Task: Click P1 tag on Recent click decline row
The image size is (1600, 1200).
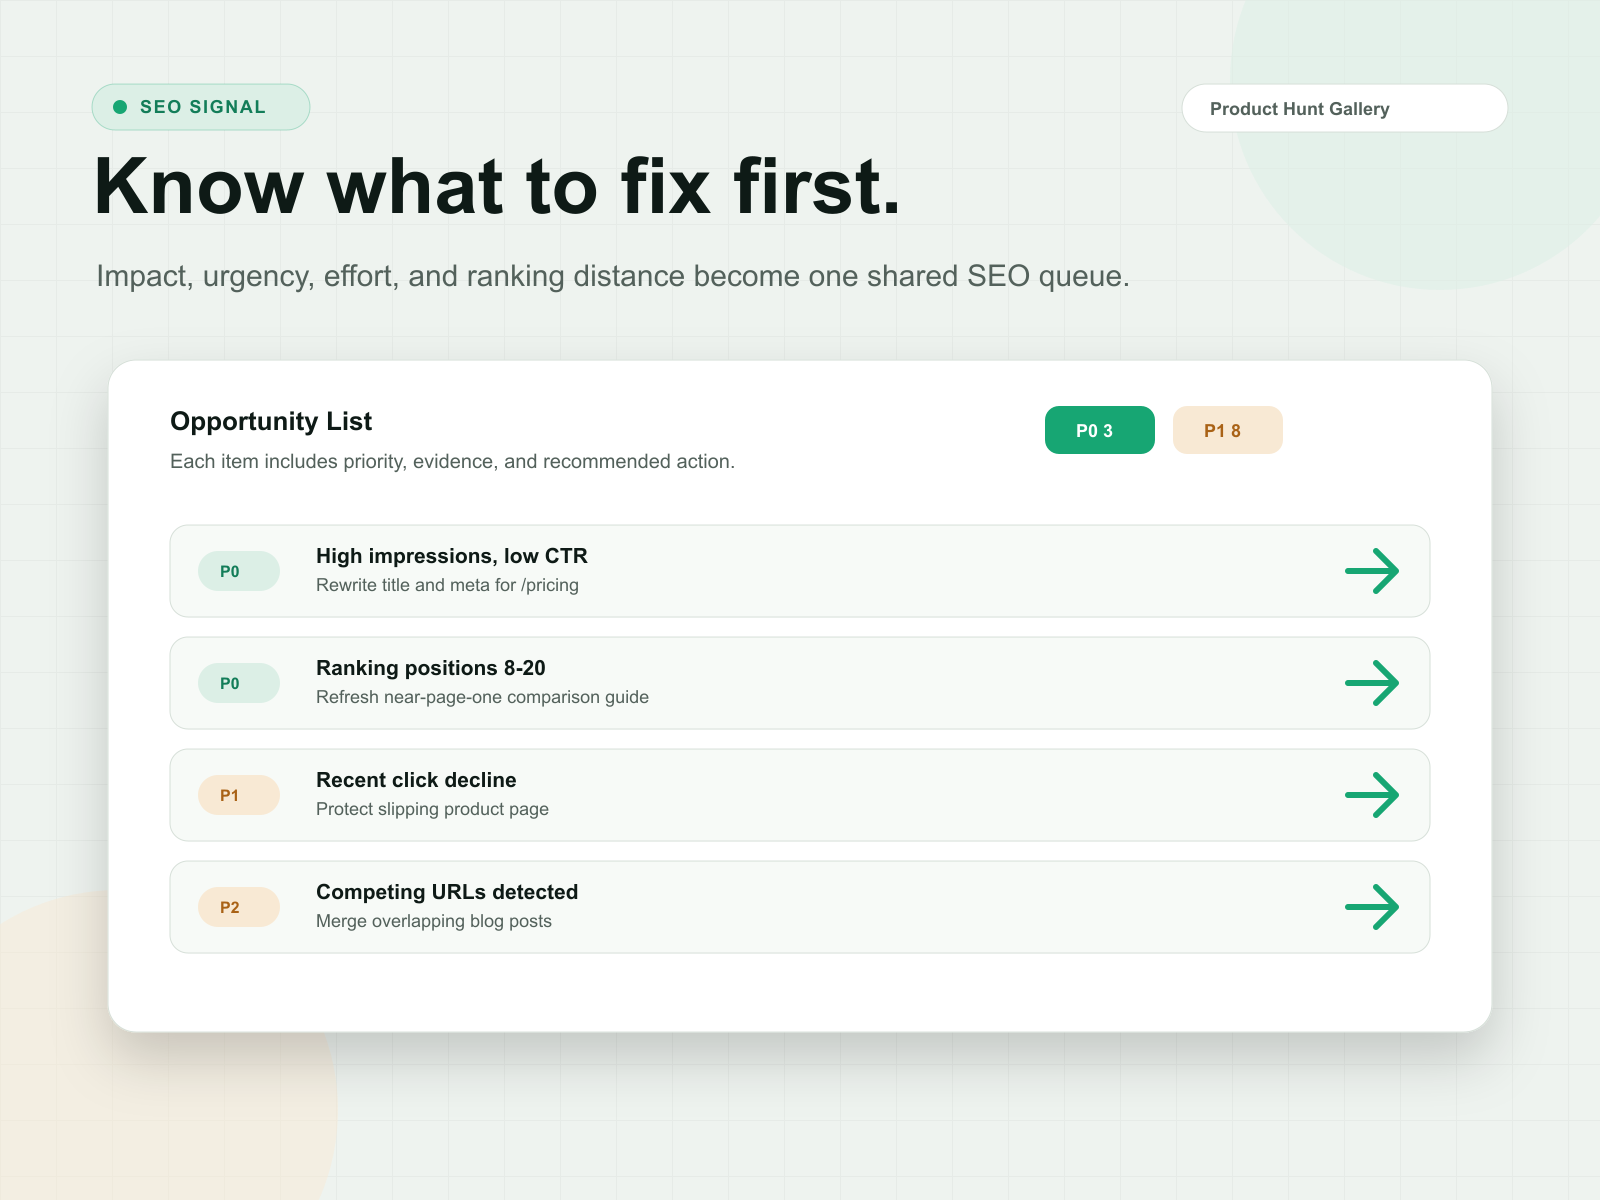Action: click(x=239, y=795)
